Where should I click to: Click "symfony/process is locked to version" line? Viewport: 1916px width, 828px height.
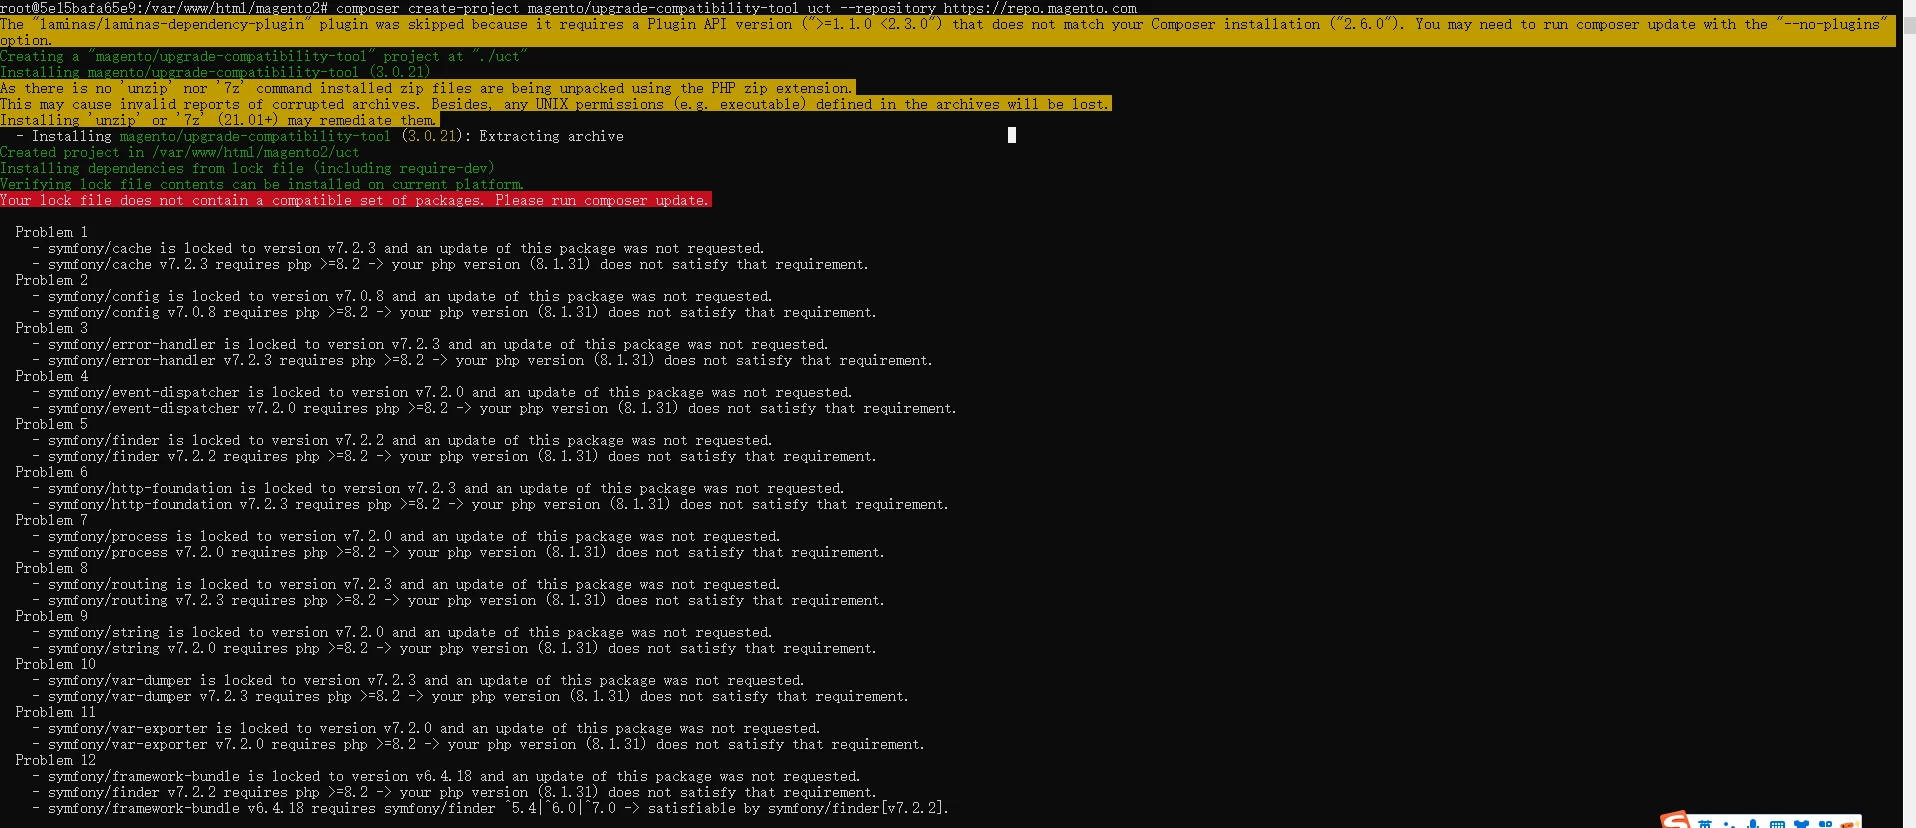(406, 536)
